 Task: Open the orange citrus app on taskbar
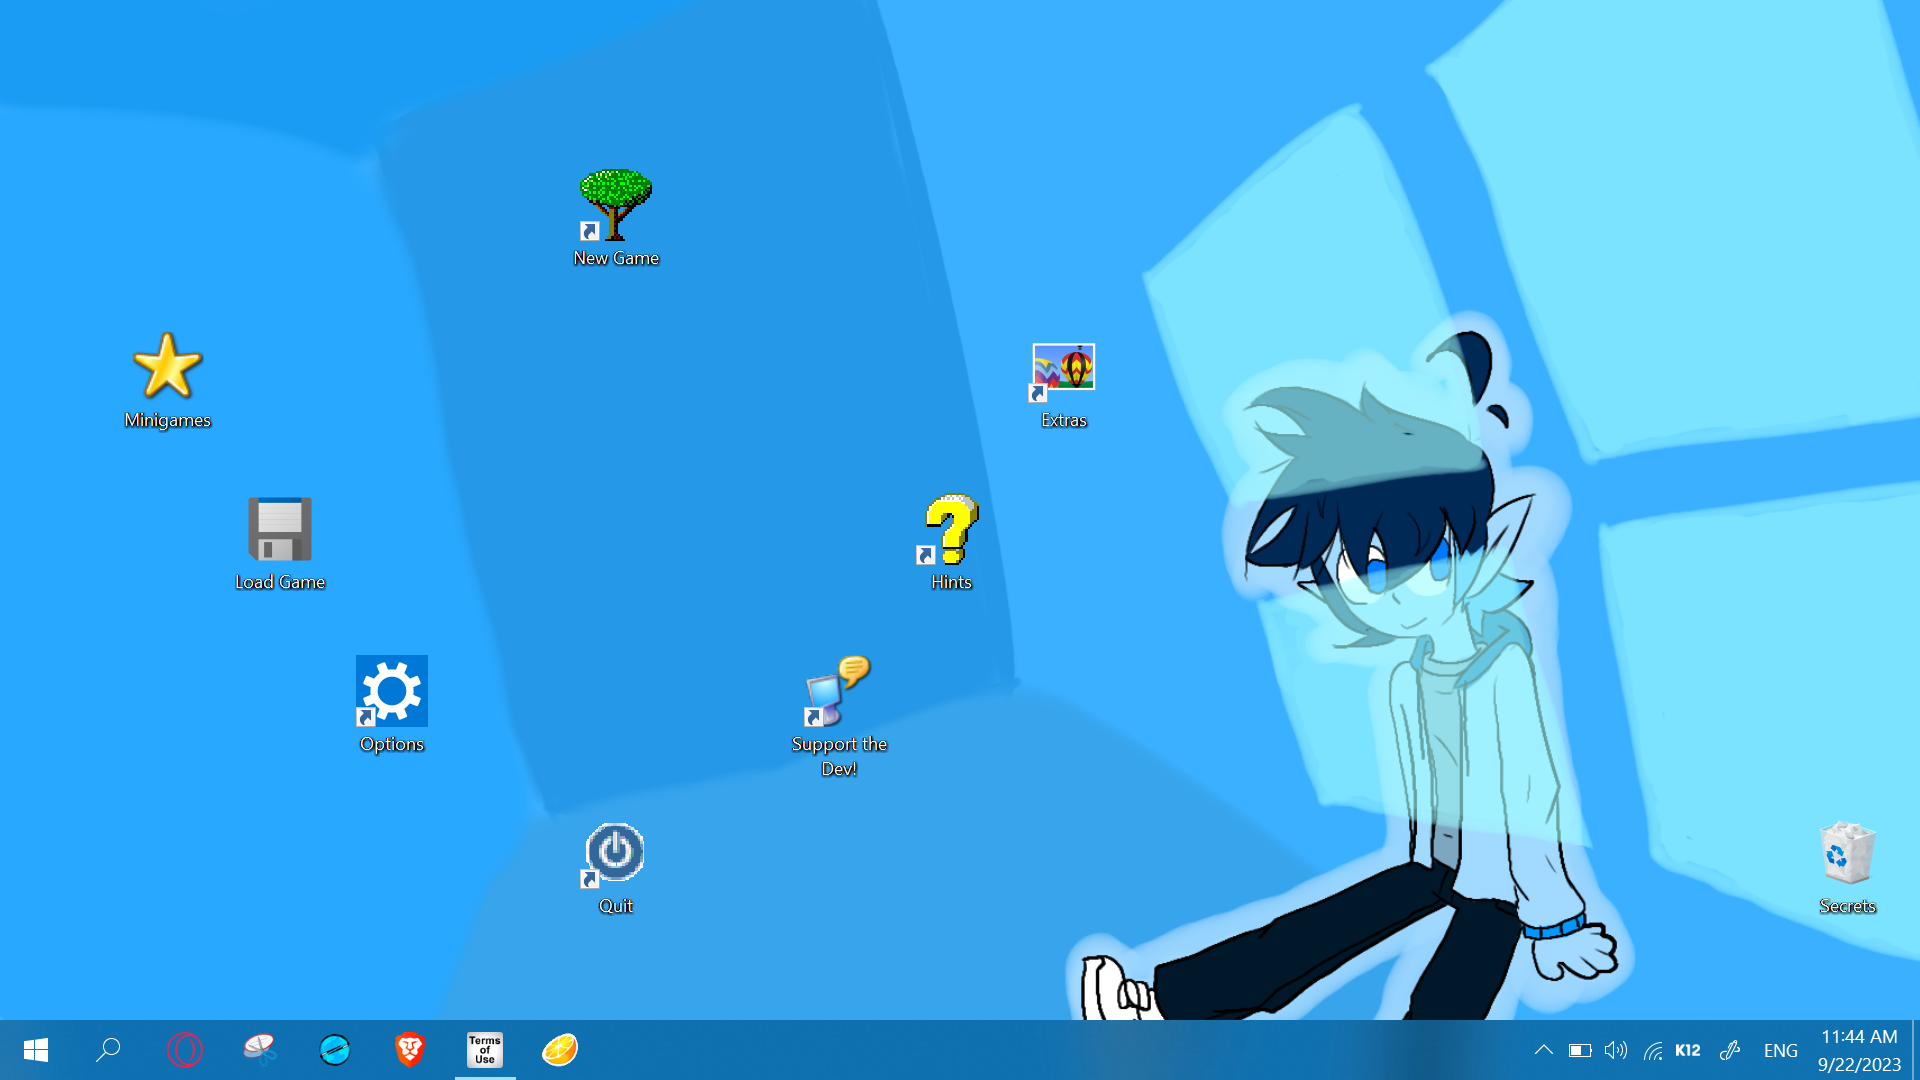click(x=560, y=1050)
